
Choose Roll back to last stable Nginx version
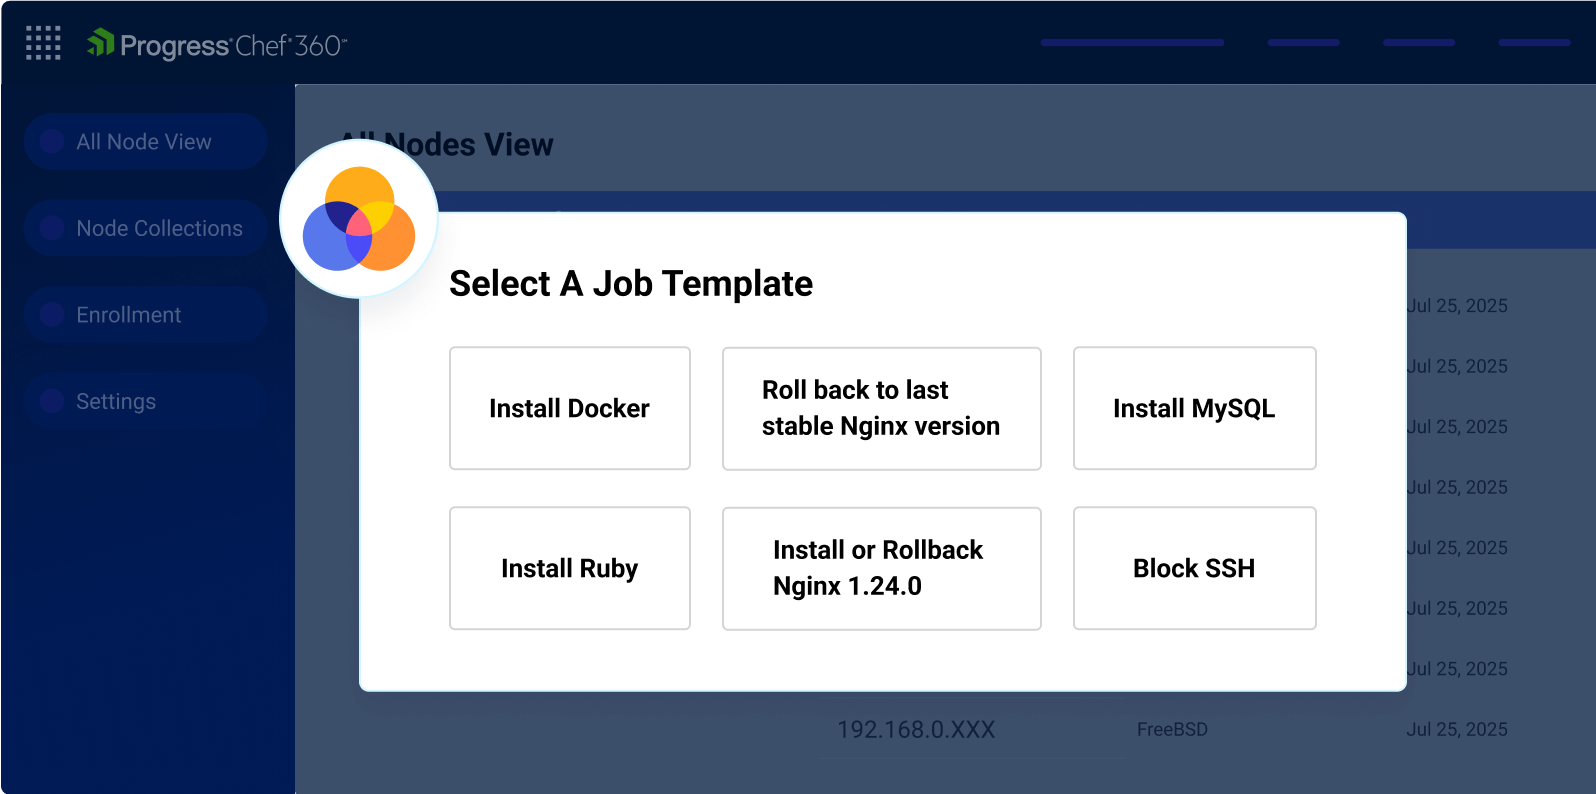point(881,408)
